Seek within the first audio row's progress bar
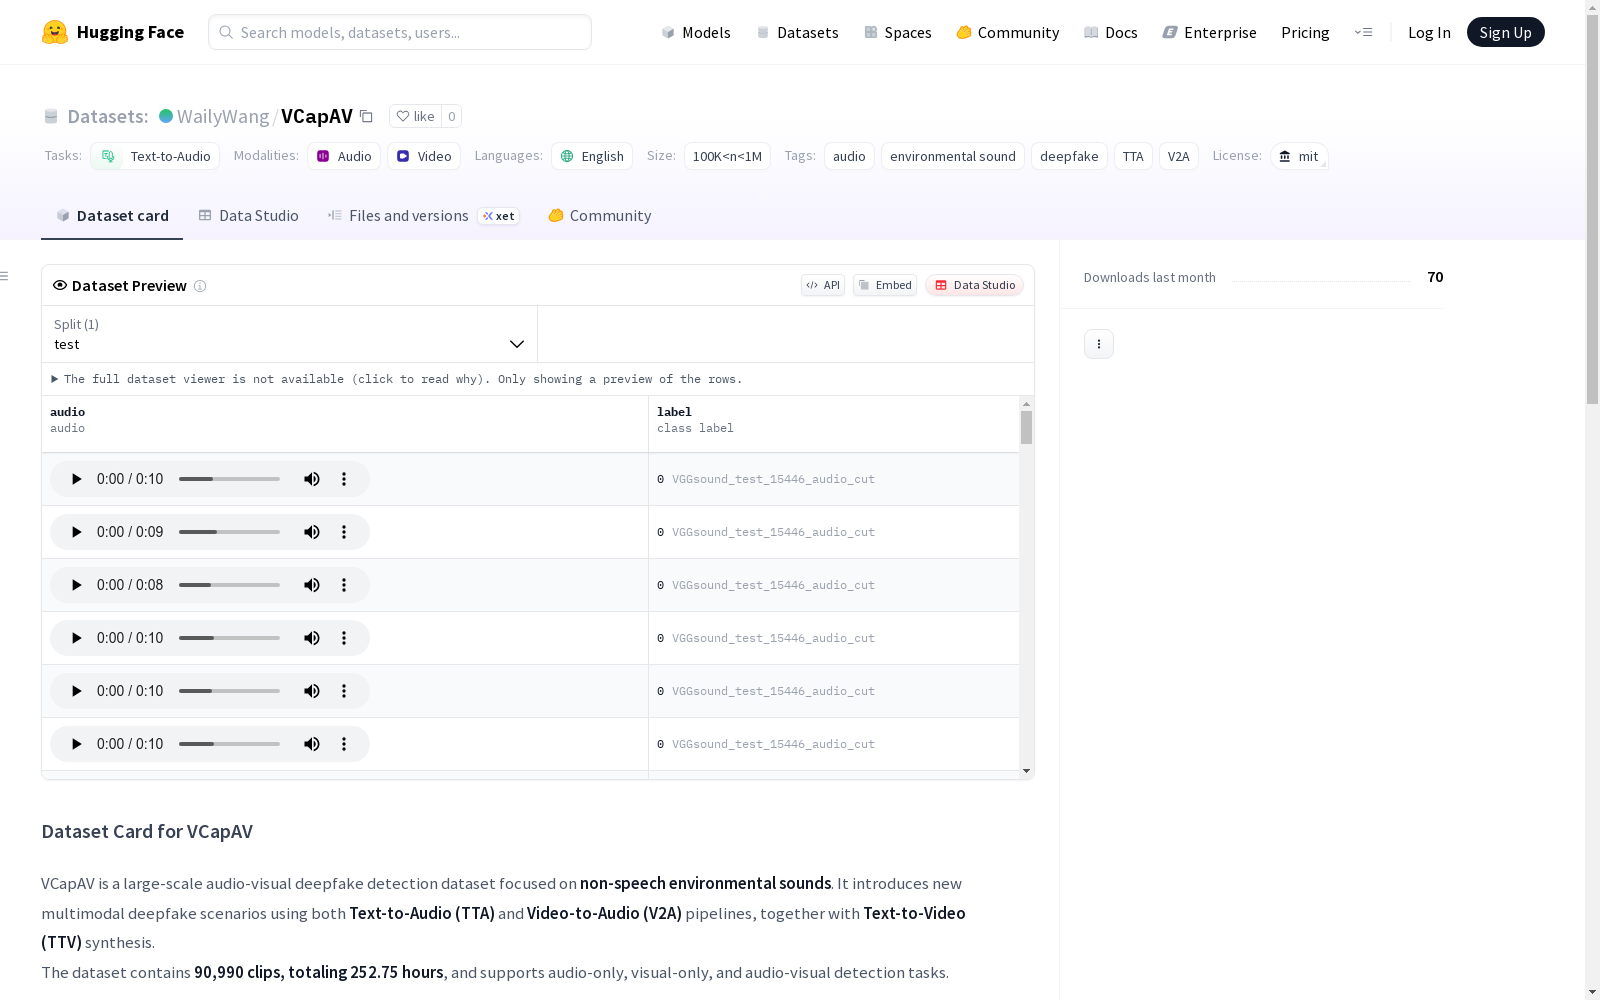This screenshot has height=1000, width=1600. tap(229, 479)
